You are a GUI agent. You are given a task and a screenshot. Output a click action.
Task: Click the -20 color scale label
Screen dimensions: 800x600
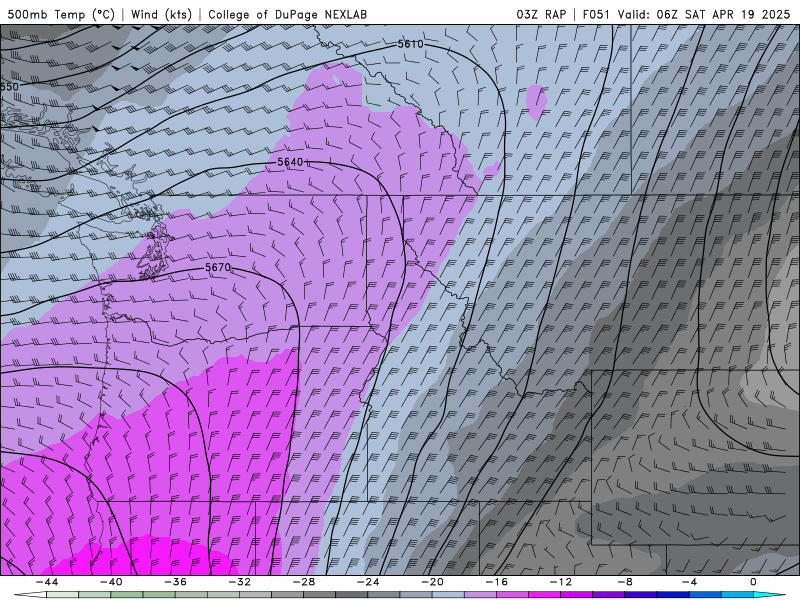coord(432,582)
